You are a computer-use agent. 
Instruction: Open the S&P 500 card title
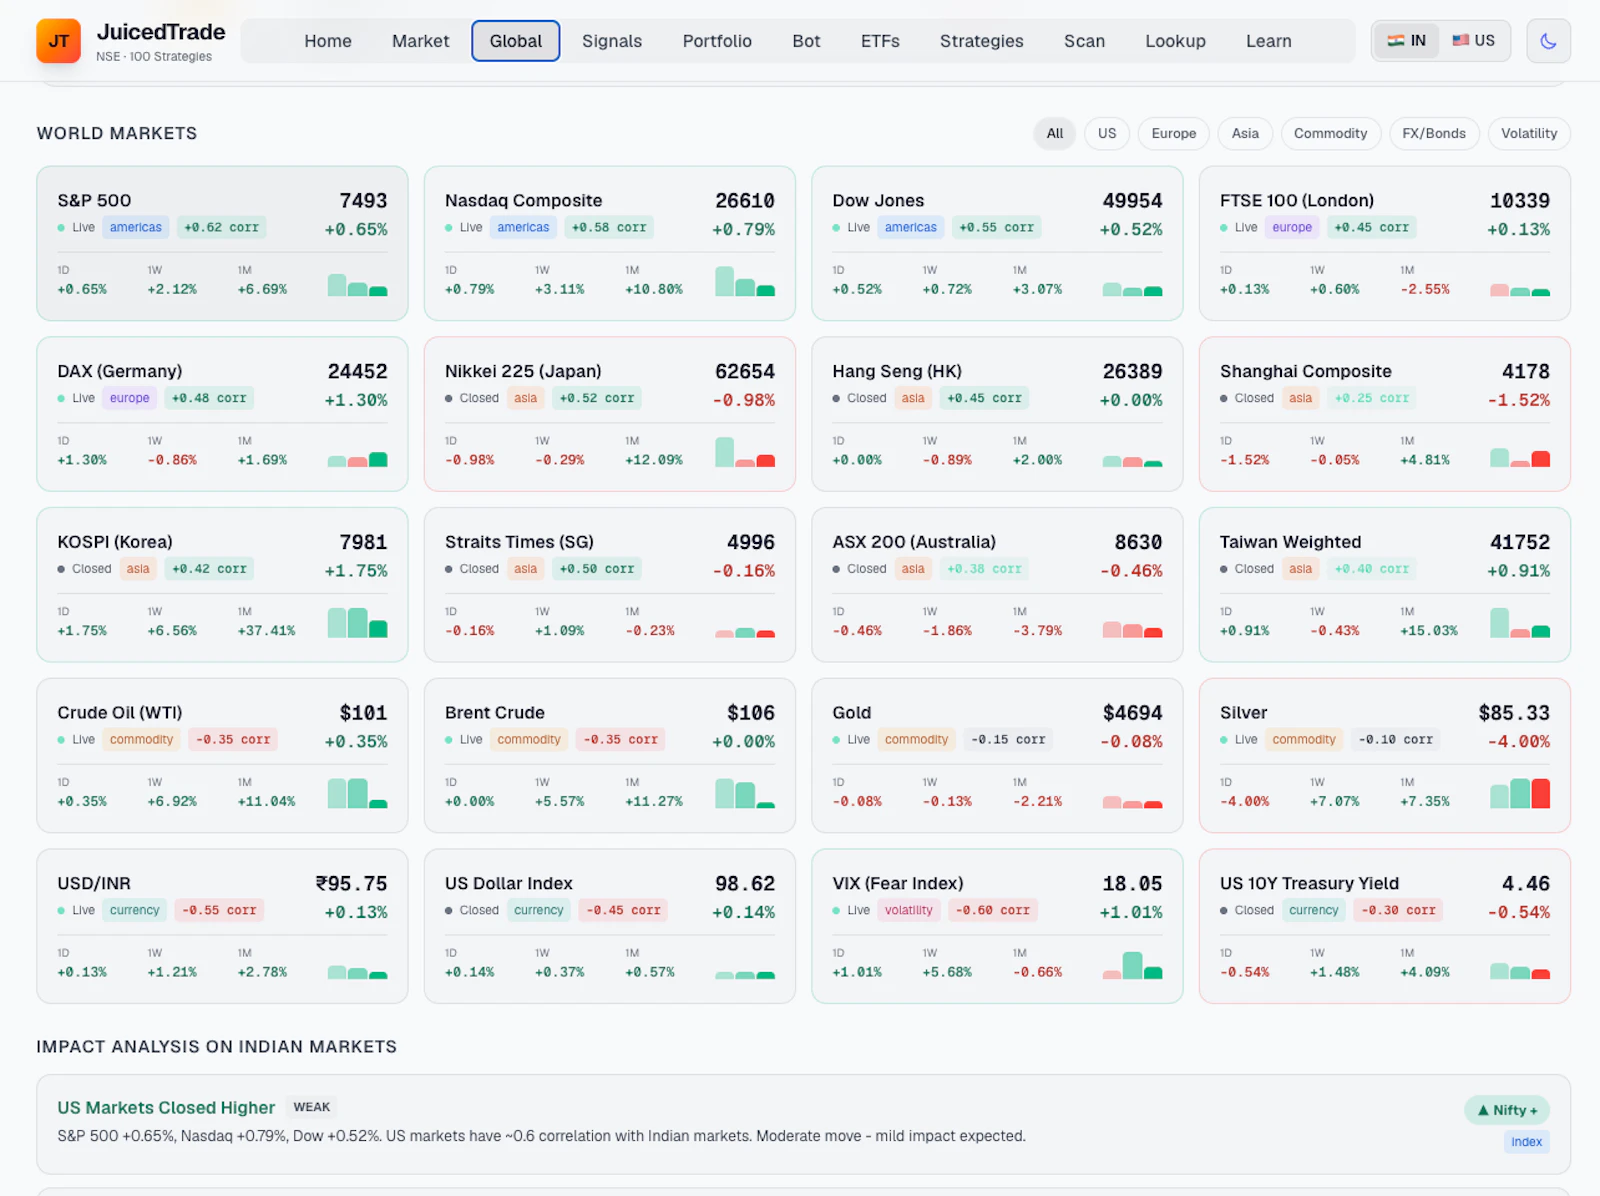point(94,200)
